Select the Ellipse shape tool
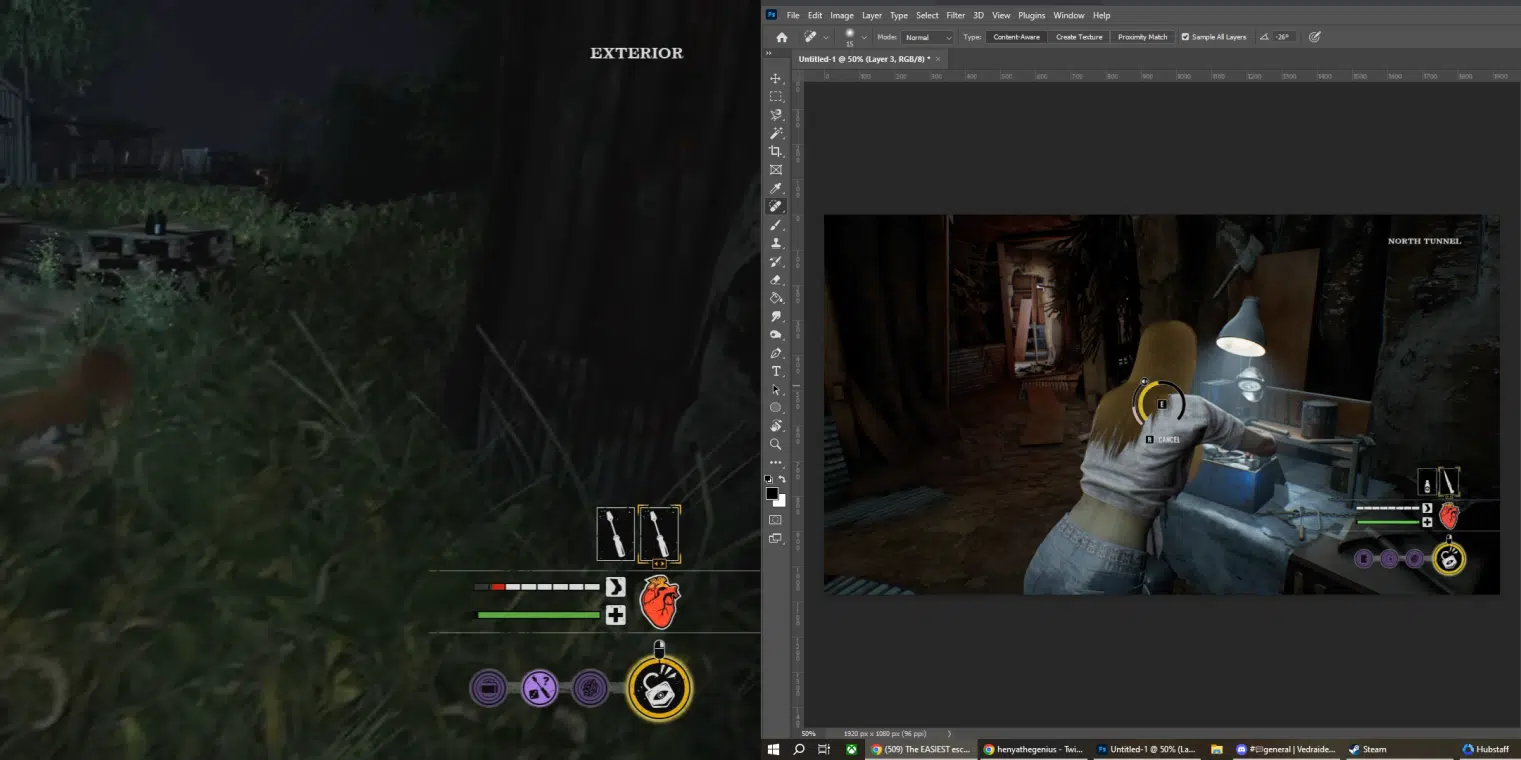The width and height of the screenshot is (1521, 760). pyautogui.click(x=775, y=407)
